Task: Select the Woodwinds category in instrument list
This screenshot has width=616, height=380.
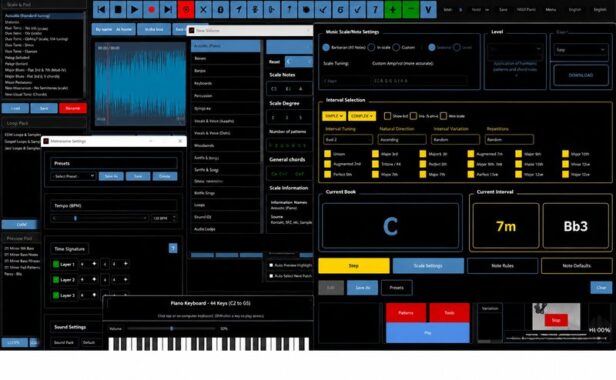Action: (225, 145)
